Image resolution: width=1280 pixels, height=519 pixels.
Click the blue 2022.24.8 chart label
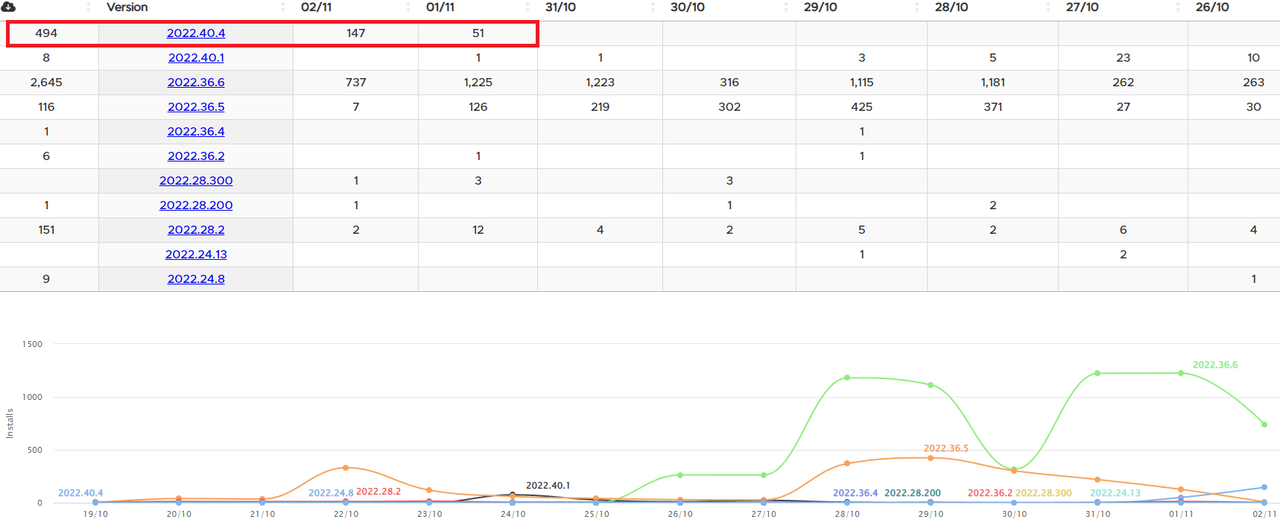(x=331, y=492)
